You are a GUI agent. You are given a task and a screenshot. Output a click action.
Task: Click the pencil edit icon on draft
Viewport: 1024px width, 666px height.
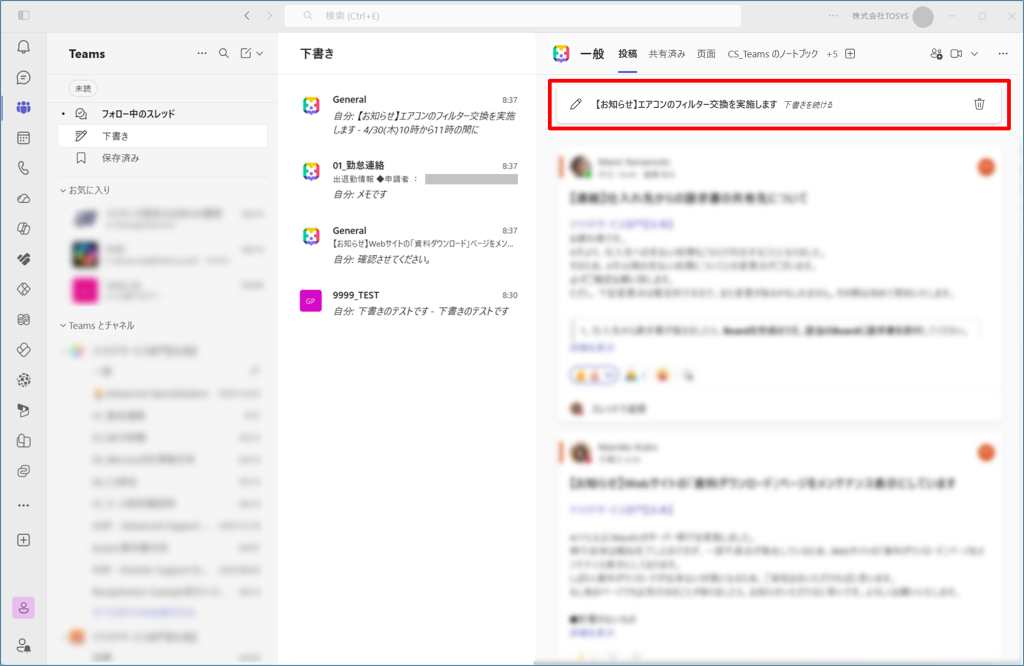click(x=576, y=104)
